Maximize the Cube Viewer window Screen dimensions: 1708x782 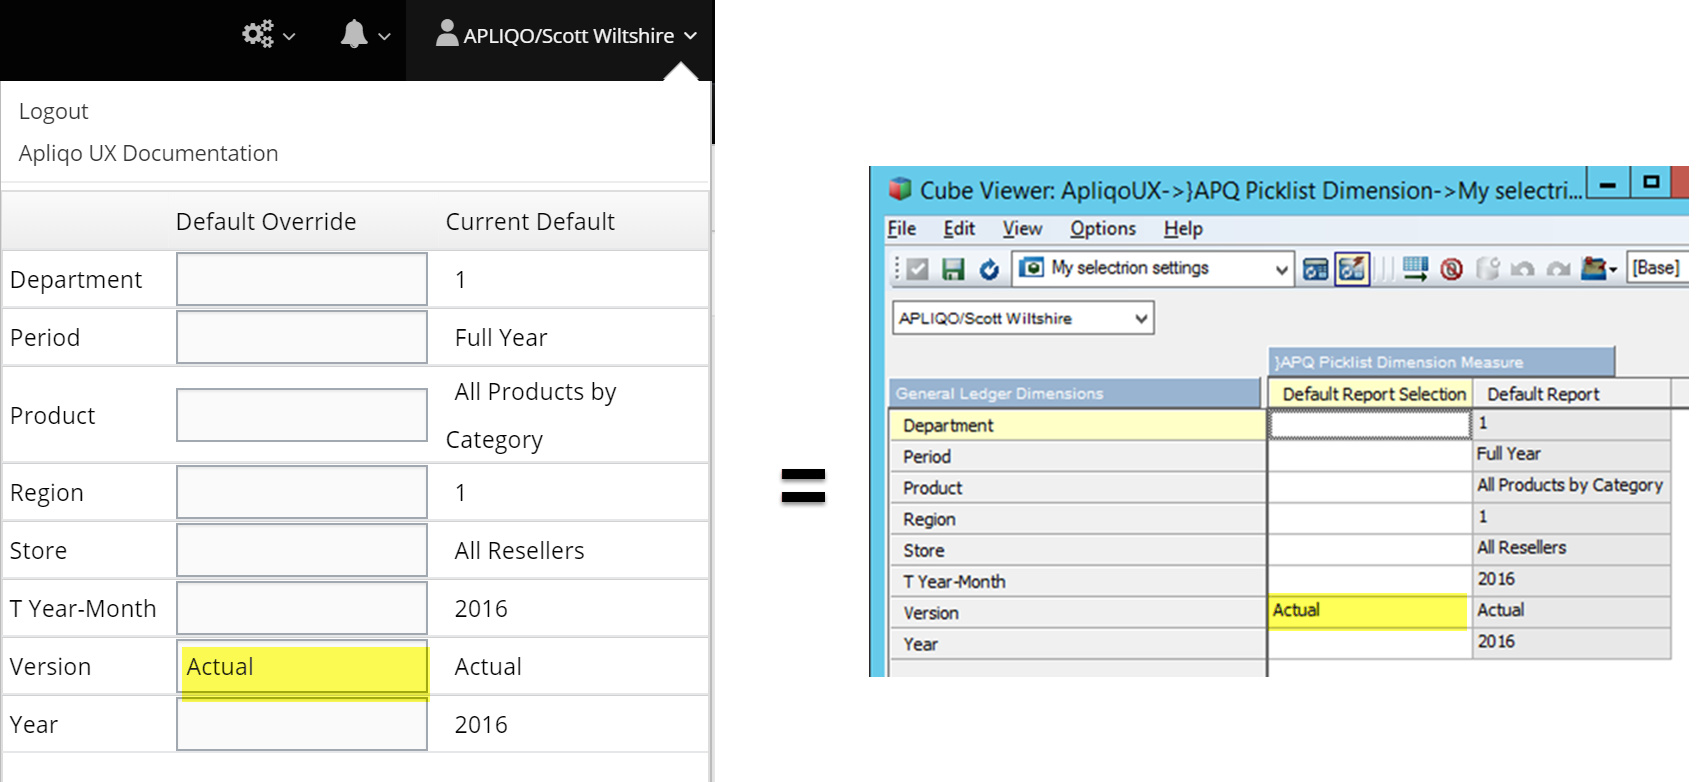point(1651,183)
